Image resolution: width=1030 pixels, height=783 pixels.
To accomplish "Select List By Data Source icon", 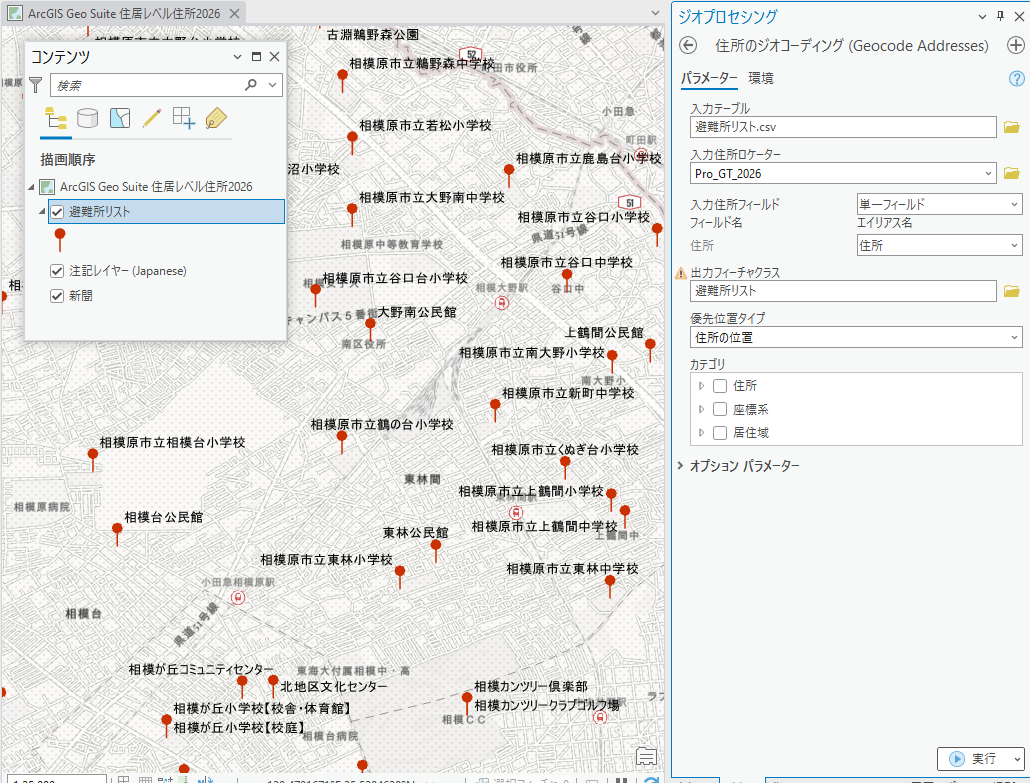I will point(88,118).
